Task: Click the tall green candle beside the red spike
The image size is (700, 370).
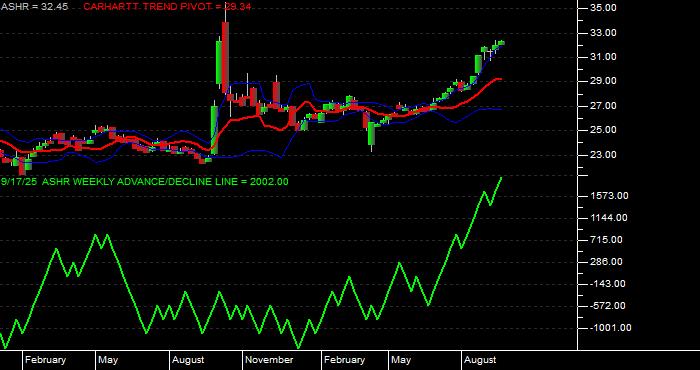Action: 219,62
